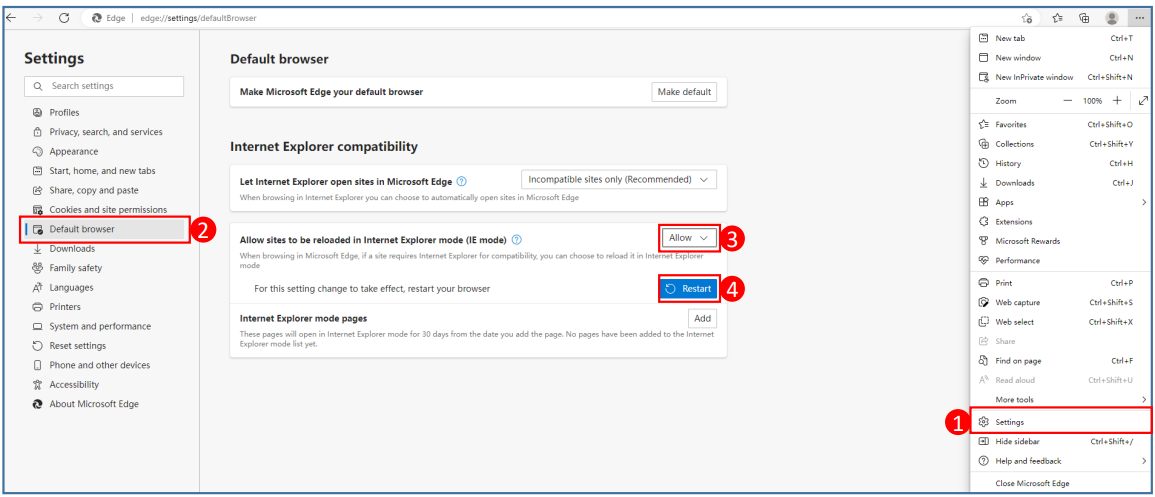The height and width of the screenshot is (497, 1155).
Task: Click the address bar URL
Action: [198, 18]
